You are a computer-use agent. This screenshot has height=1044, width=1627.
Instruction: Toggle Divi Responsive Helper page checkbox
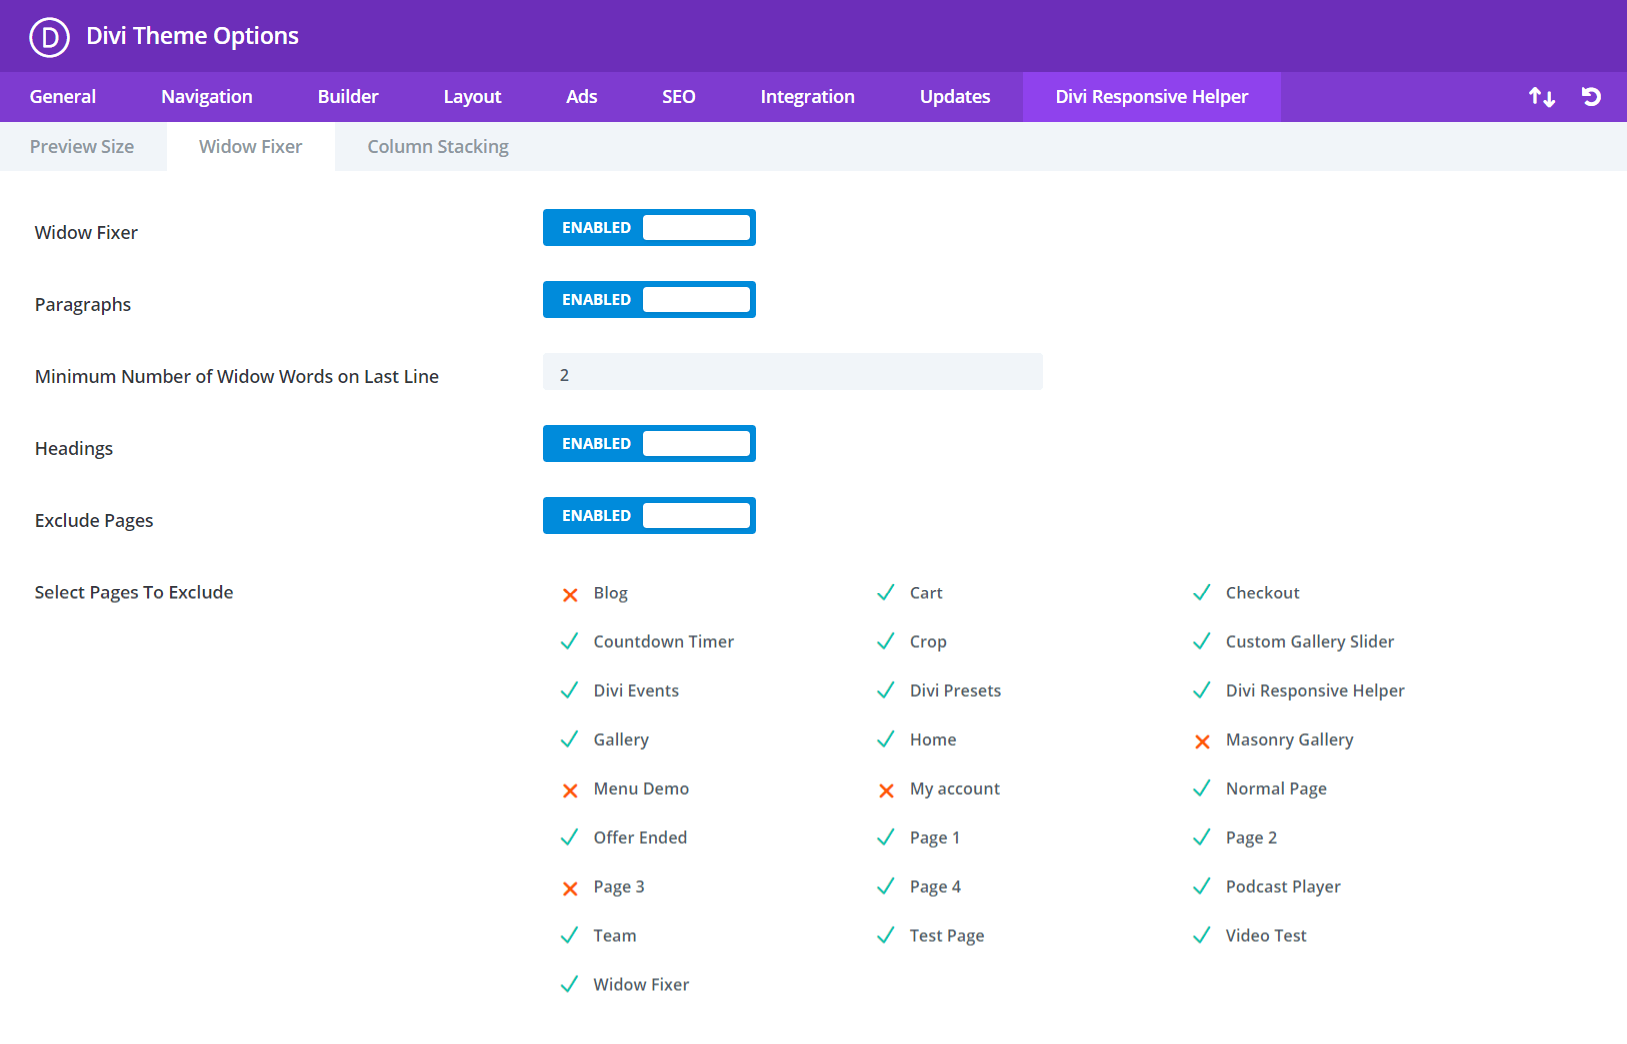point(1202,691)
